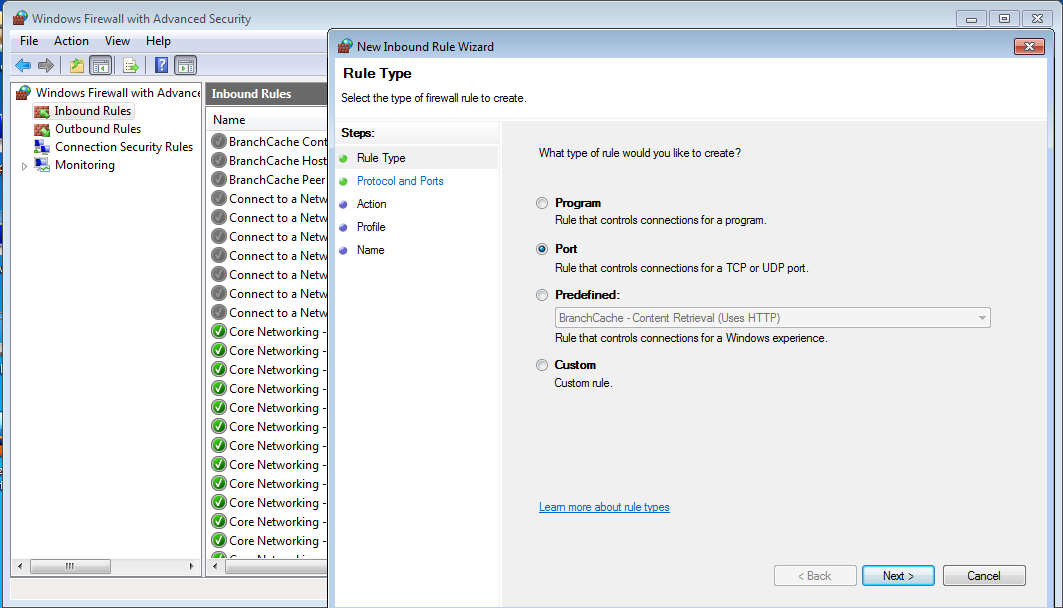Select the Program rule type option

click(542, 203)
